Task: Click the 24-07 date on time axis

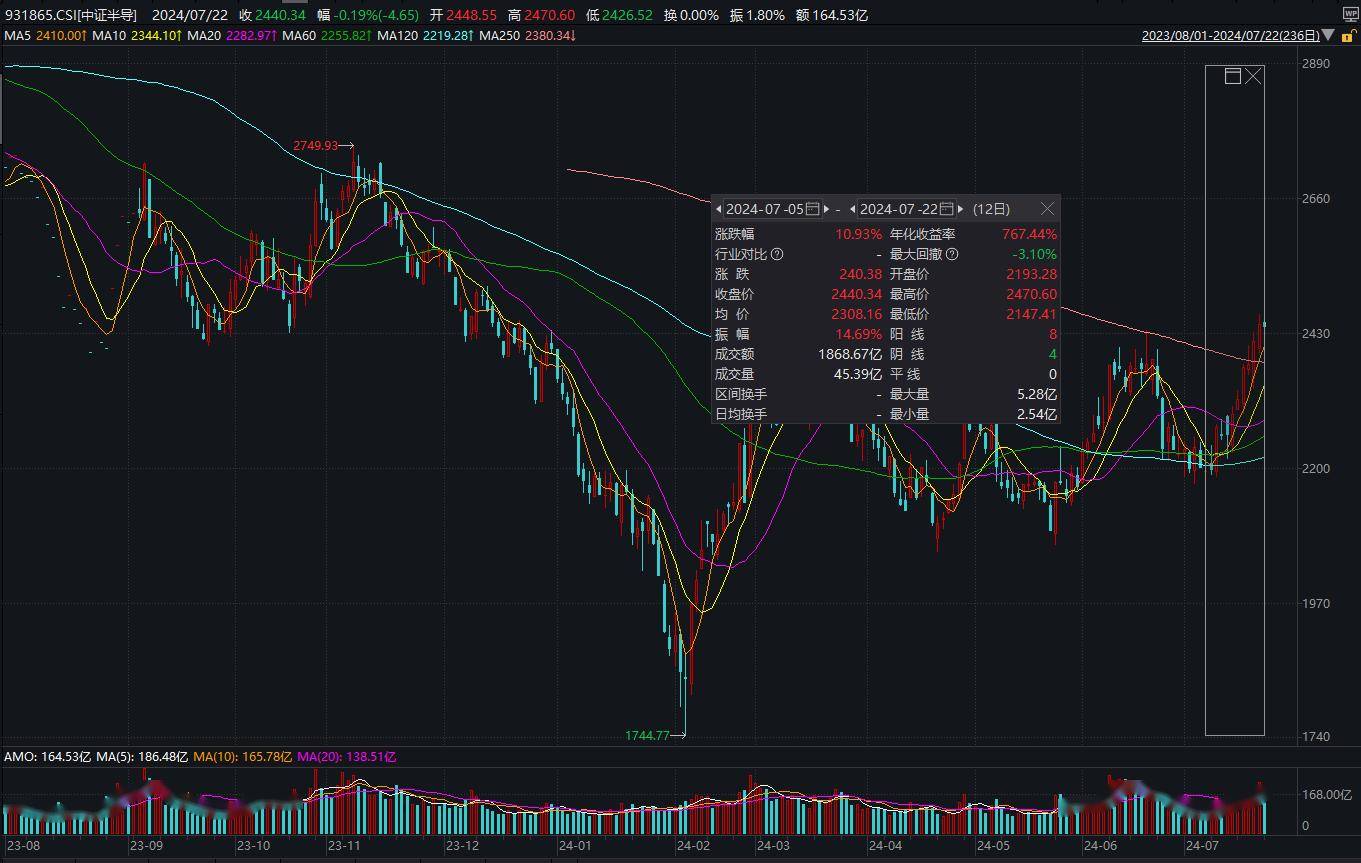Action: click(x=1200, y=845)
